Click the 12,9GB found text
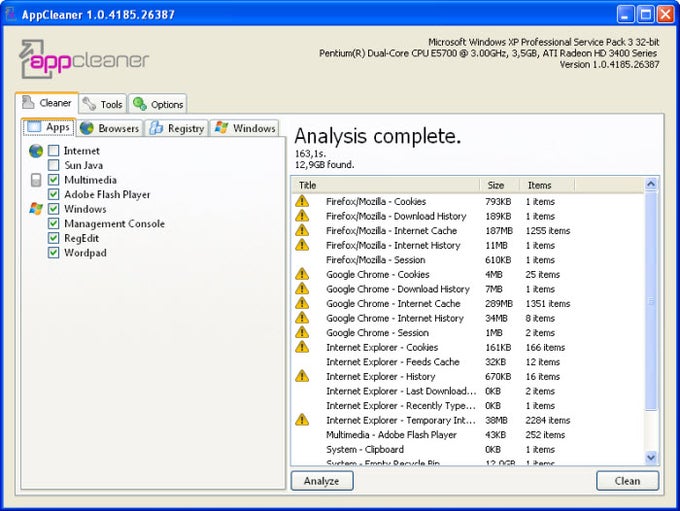 324,165
